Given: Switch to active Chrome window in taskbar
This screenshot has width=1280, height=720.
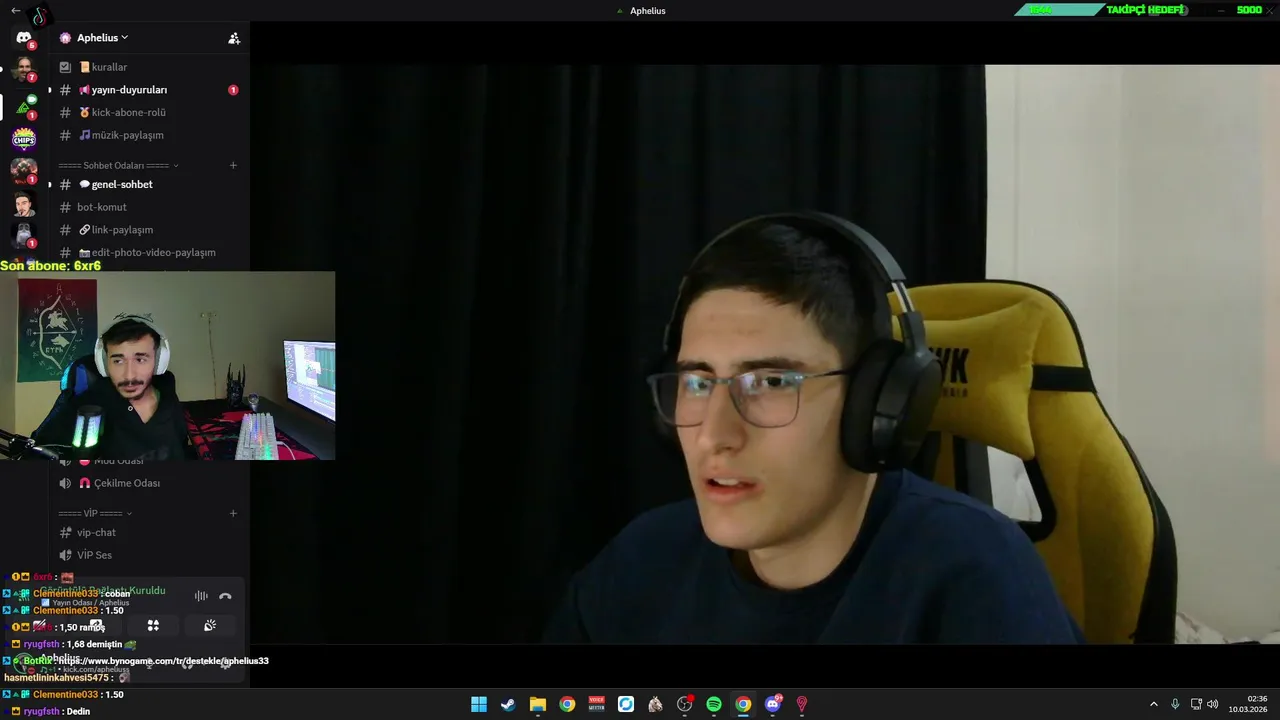Looking at the screenshot, I should click(743, 704).
